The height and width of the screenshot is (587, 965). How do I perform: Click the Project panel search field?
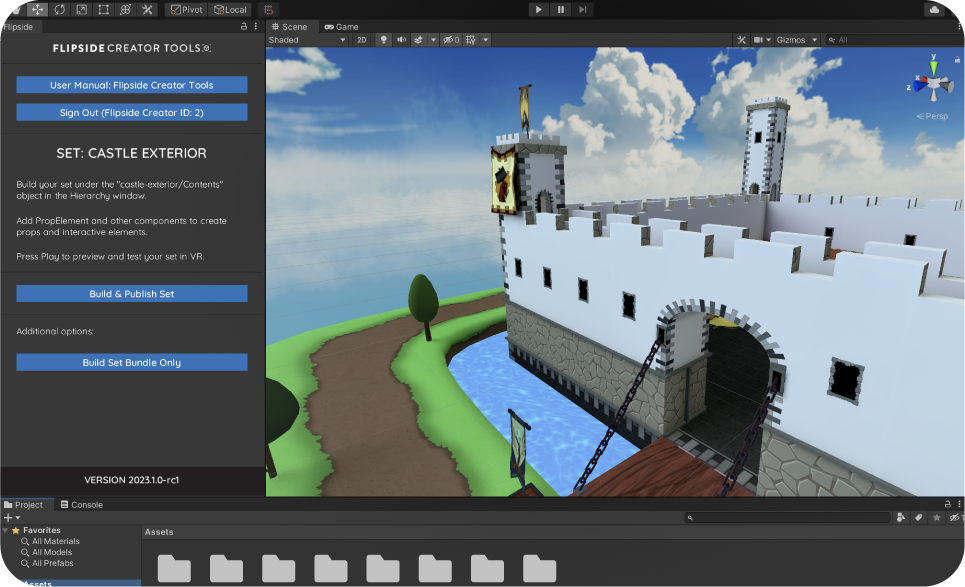click(787, 518)
